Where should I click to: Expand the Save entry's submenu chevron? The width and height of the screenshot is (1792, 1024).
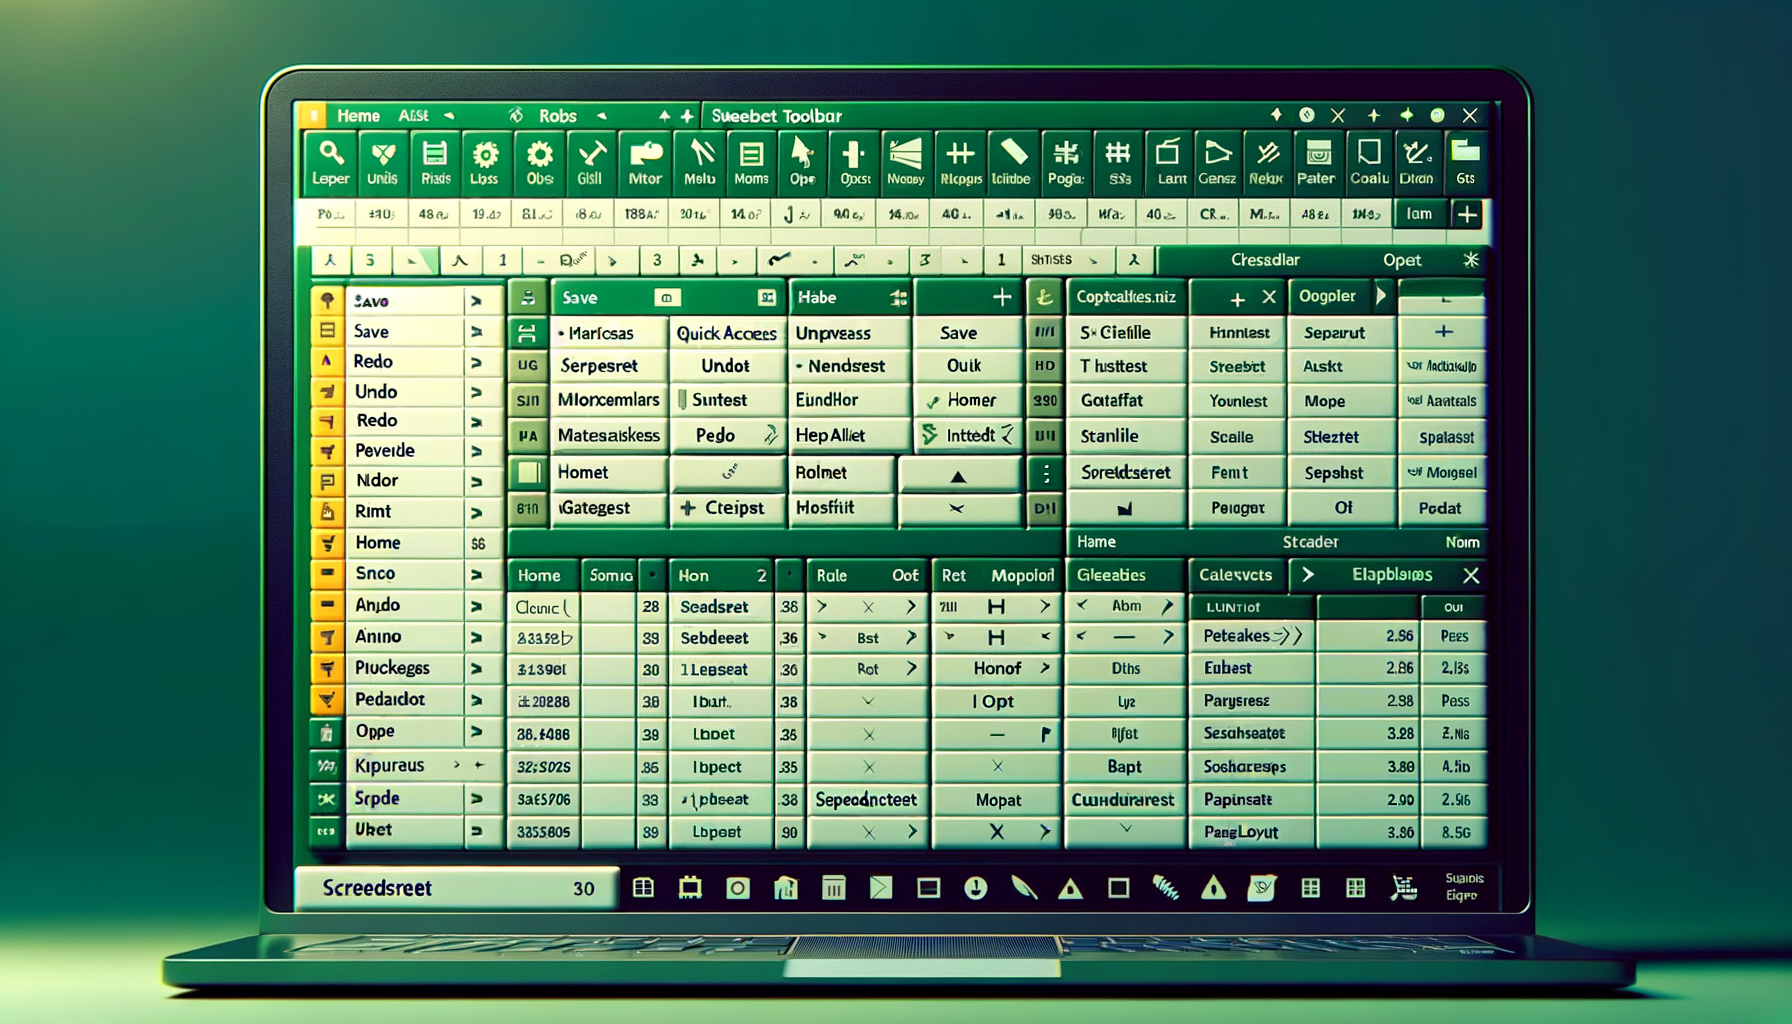[478, 331]
